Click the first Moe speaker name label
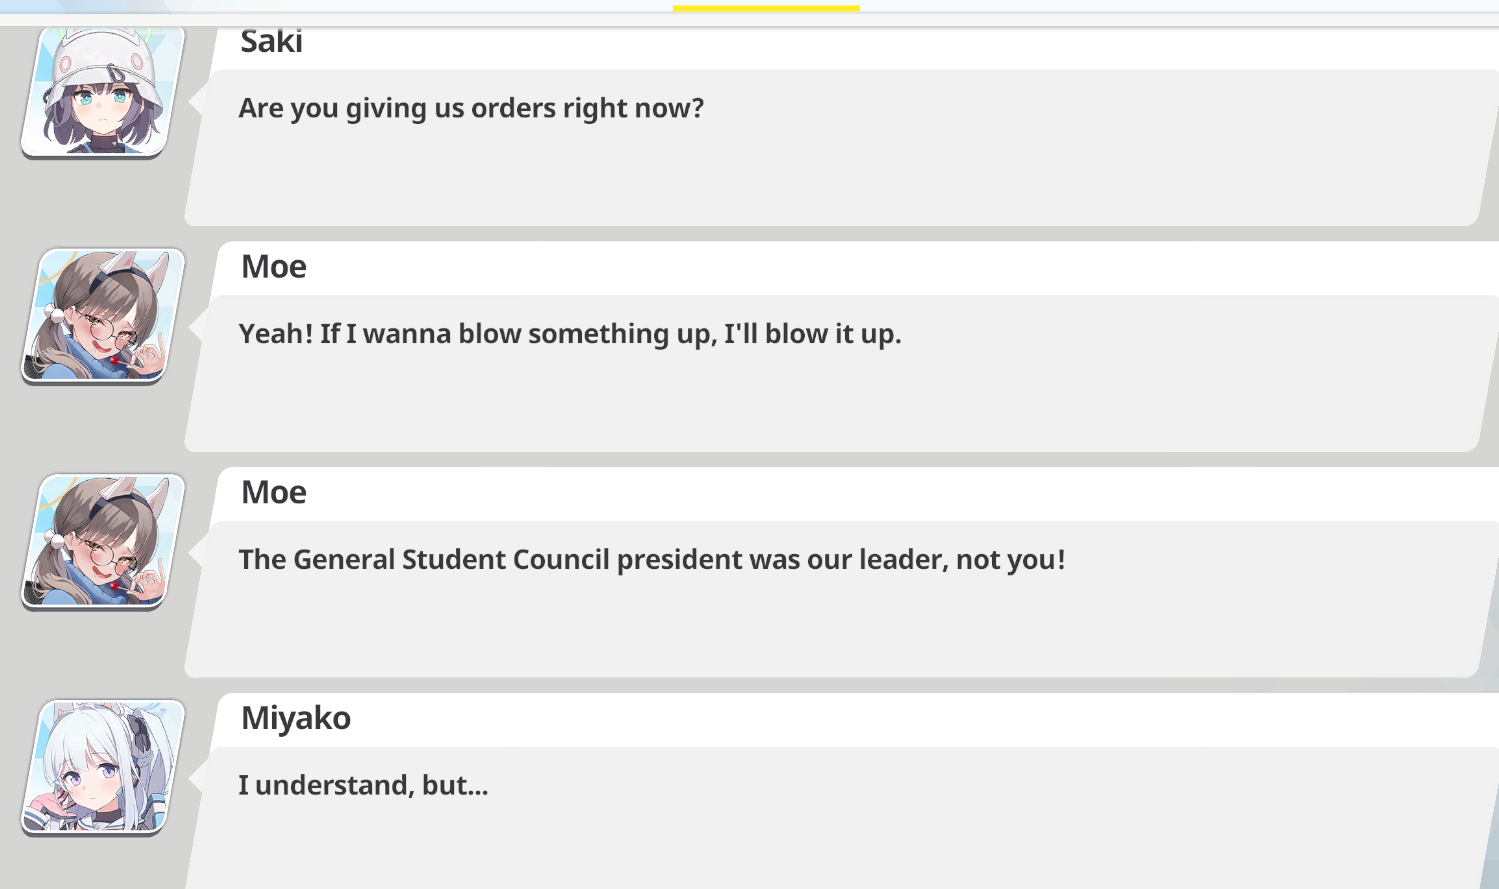 click(x=274, y=267)
